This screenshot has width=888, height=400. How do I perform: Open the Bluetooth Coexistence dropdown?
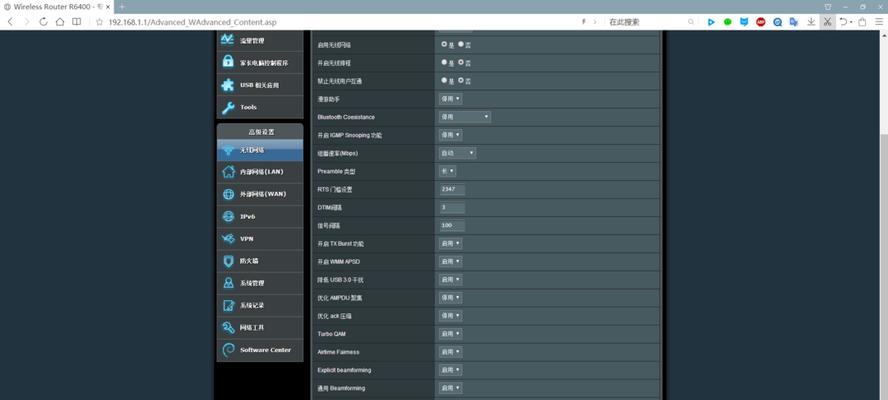(x=464, y=117)
